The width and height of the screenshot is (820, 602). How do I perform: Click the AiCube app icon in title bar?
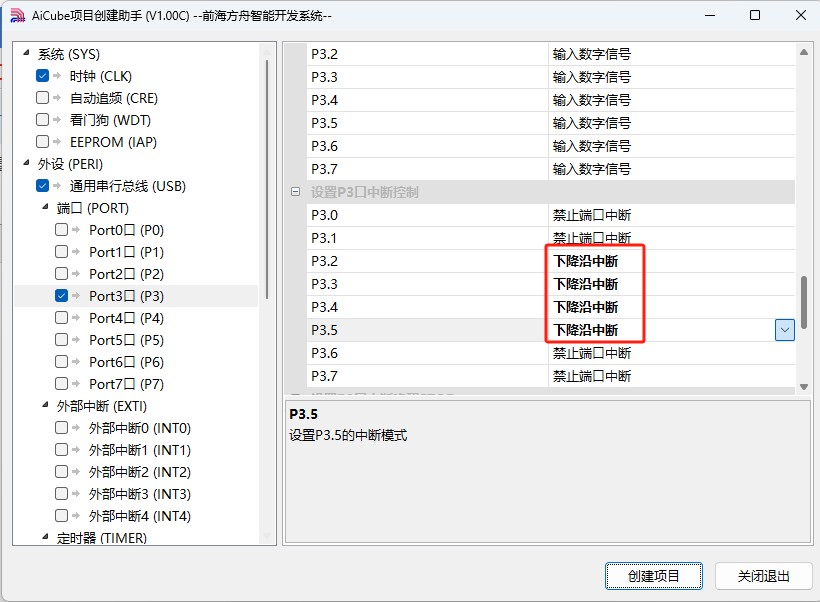click(x=17, y=16)
